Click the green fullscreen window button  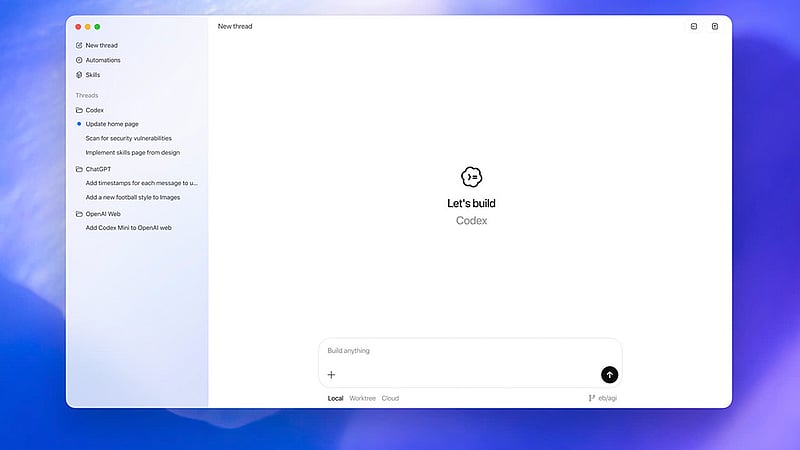[x=97, y=27]
